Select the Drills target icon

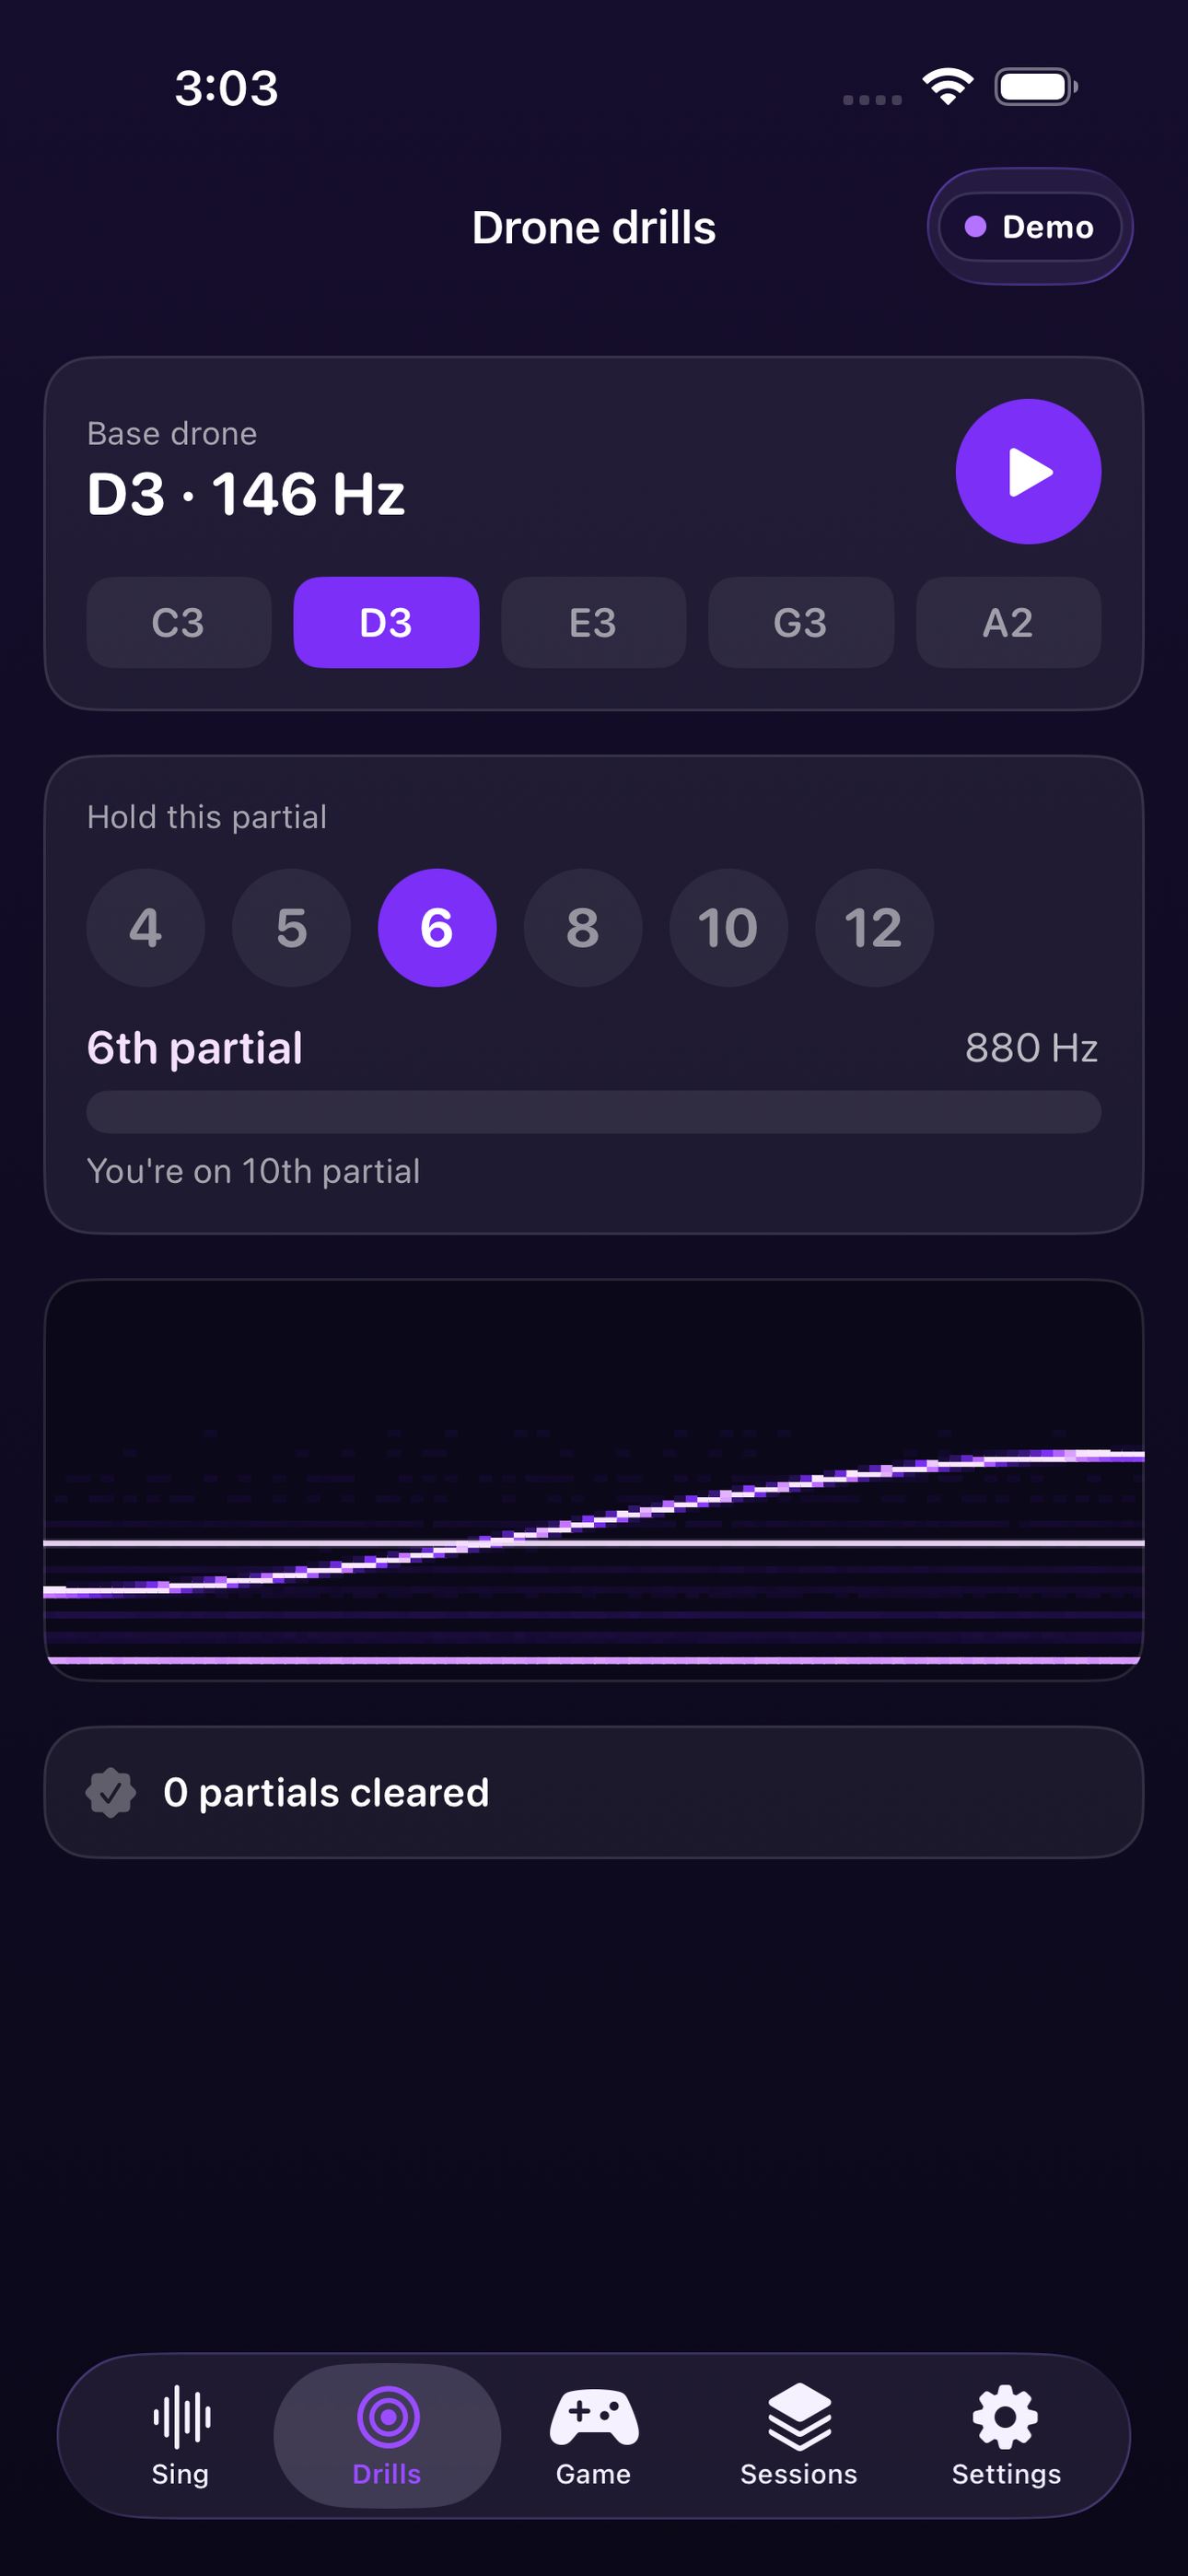tap(388, 2417)
